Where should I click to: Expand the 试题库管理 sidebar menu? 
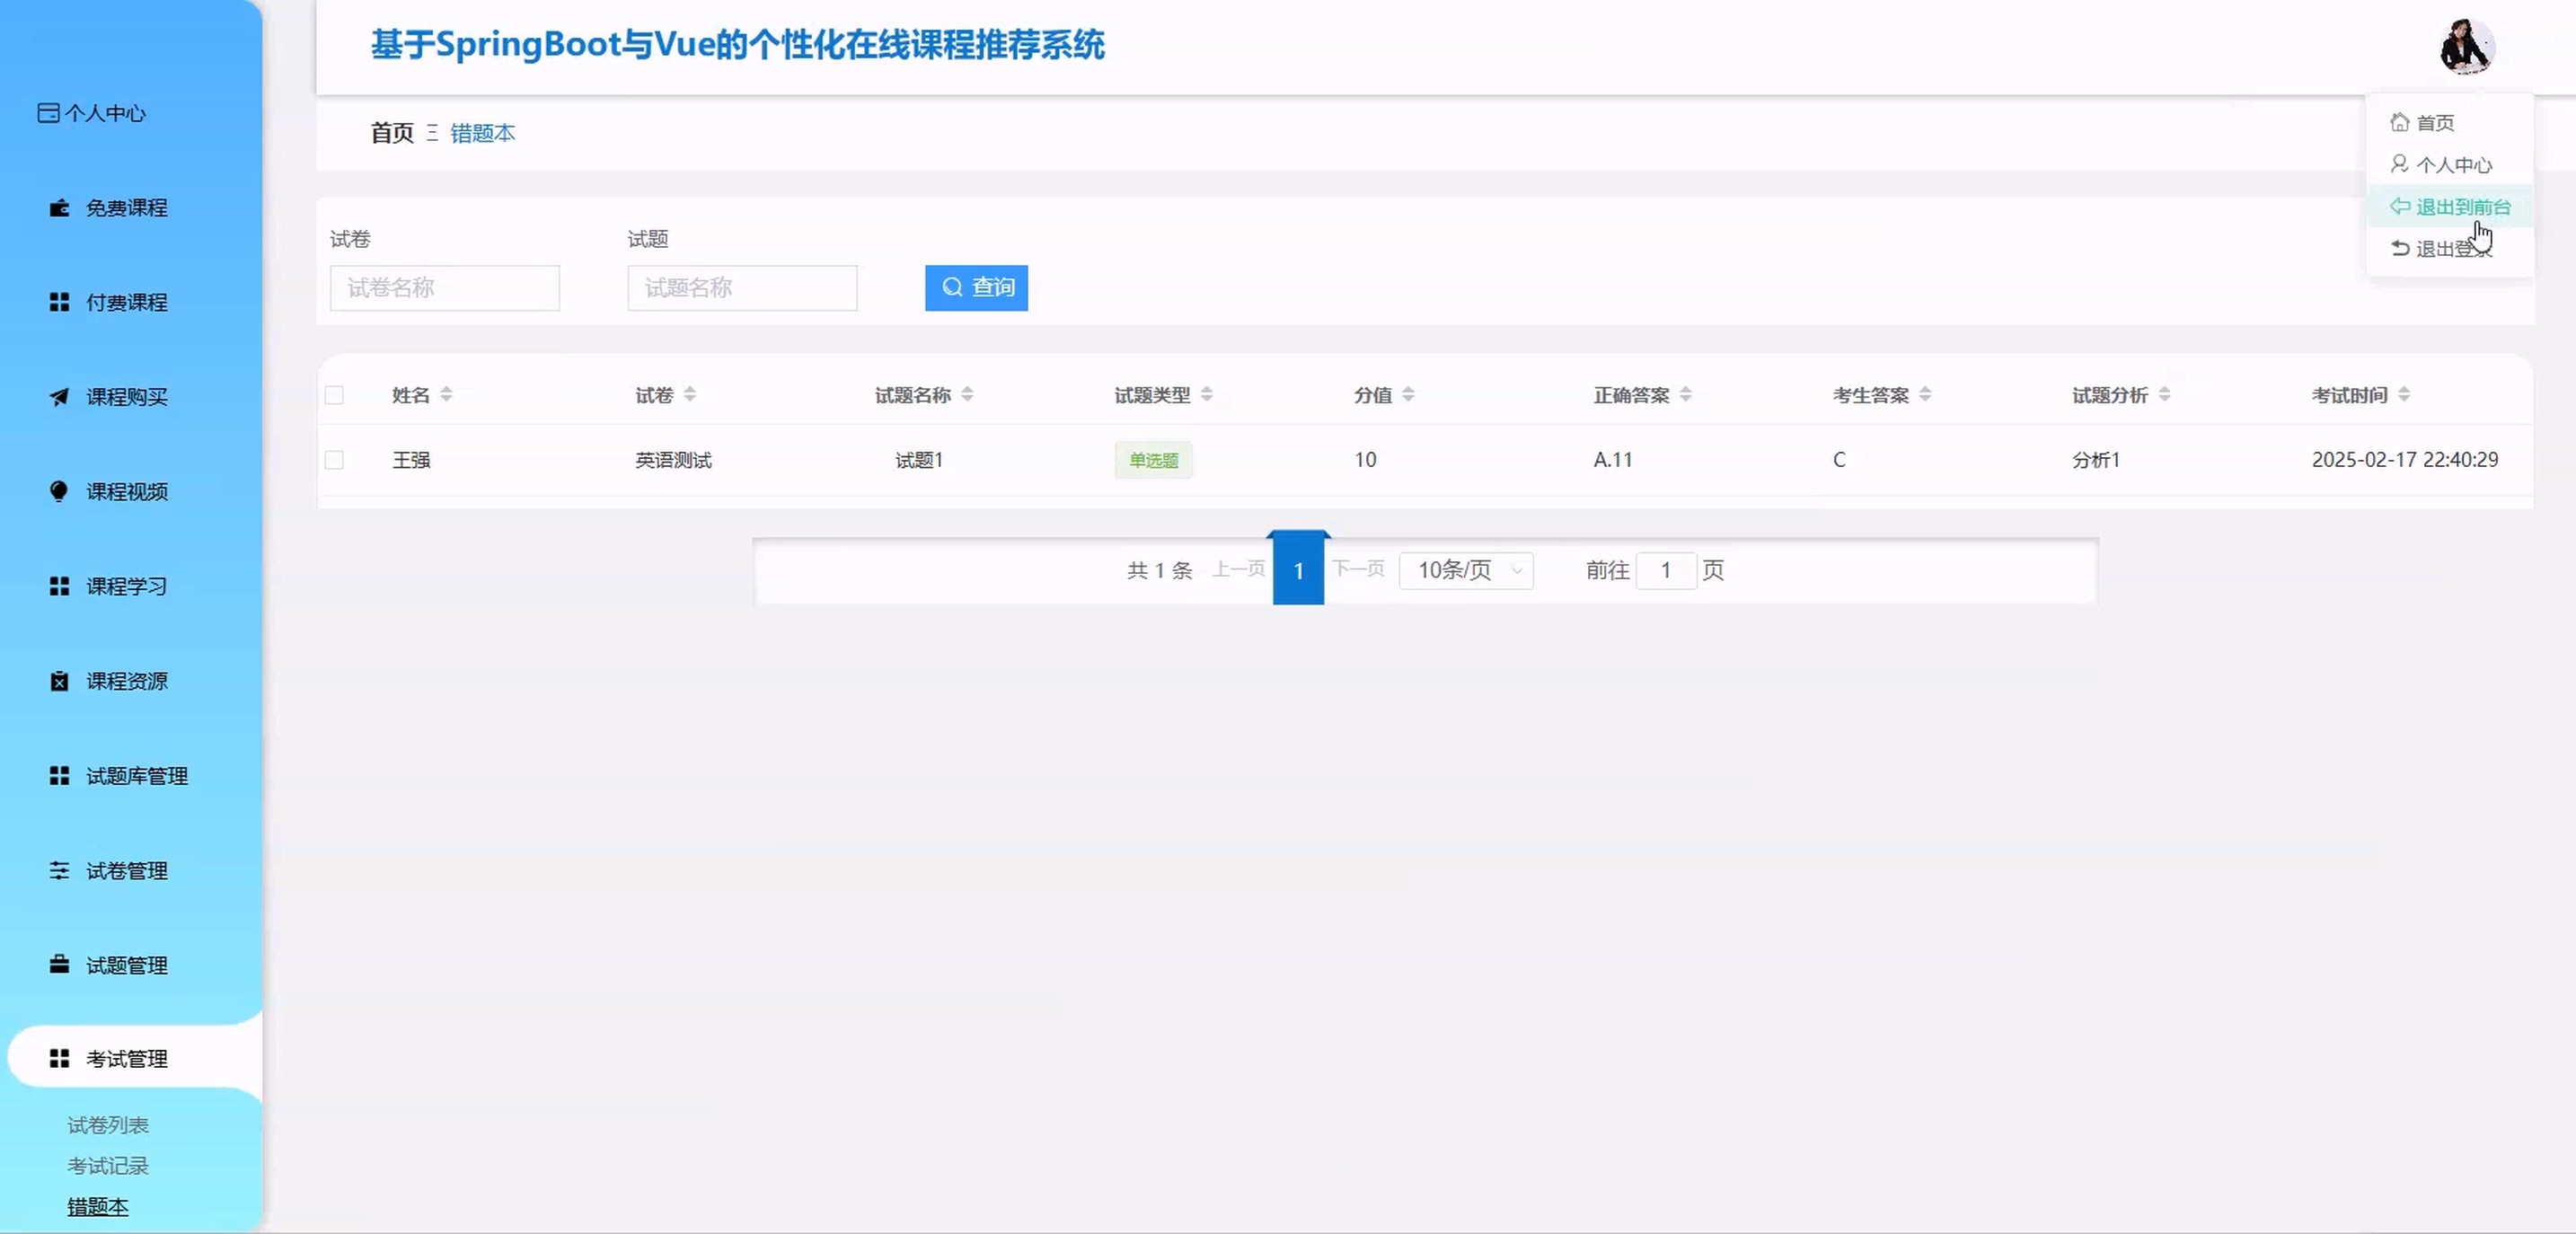point(136,776)
